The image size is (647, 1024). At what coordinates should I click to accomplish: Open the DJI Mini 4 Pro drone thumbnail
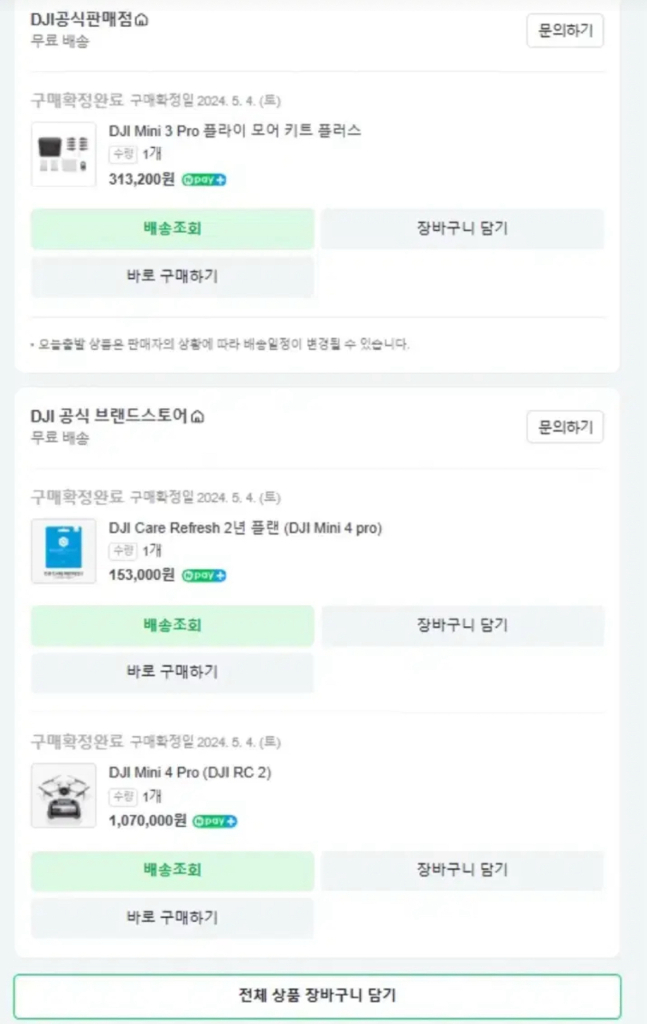point(63,795)
